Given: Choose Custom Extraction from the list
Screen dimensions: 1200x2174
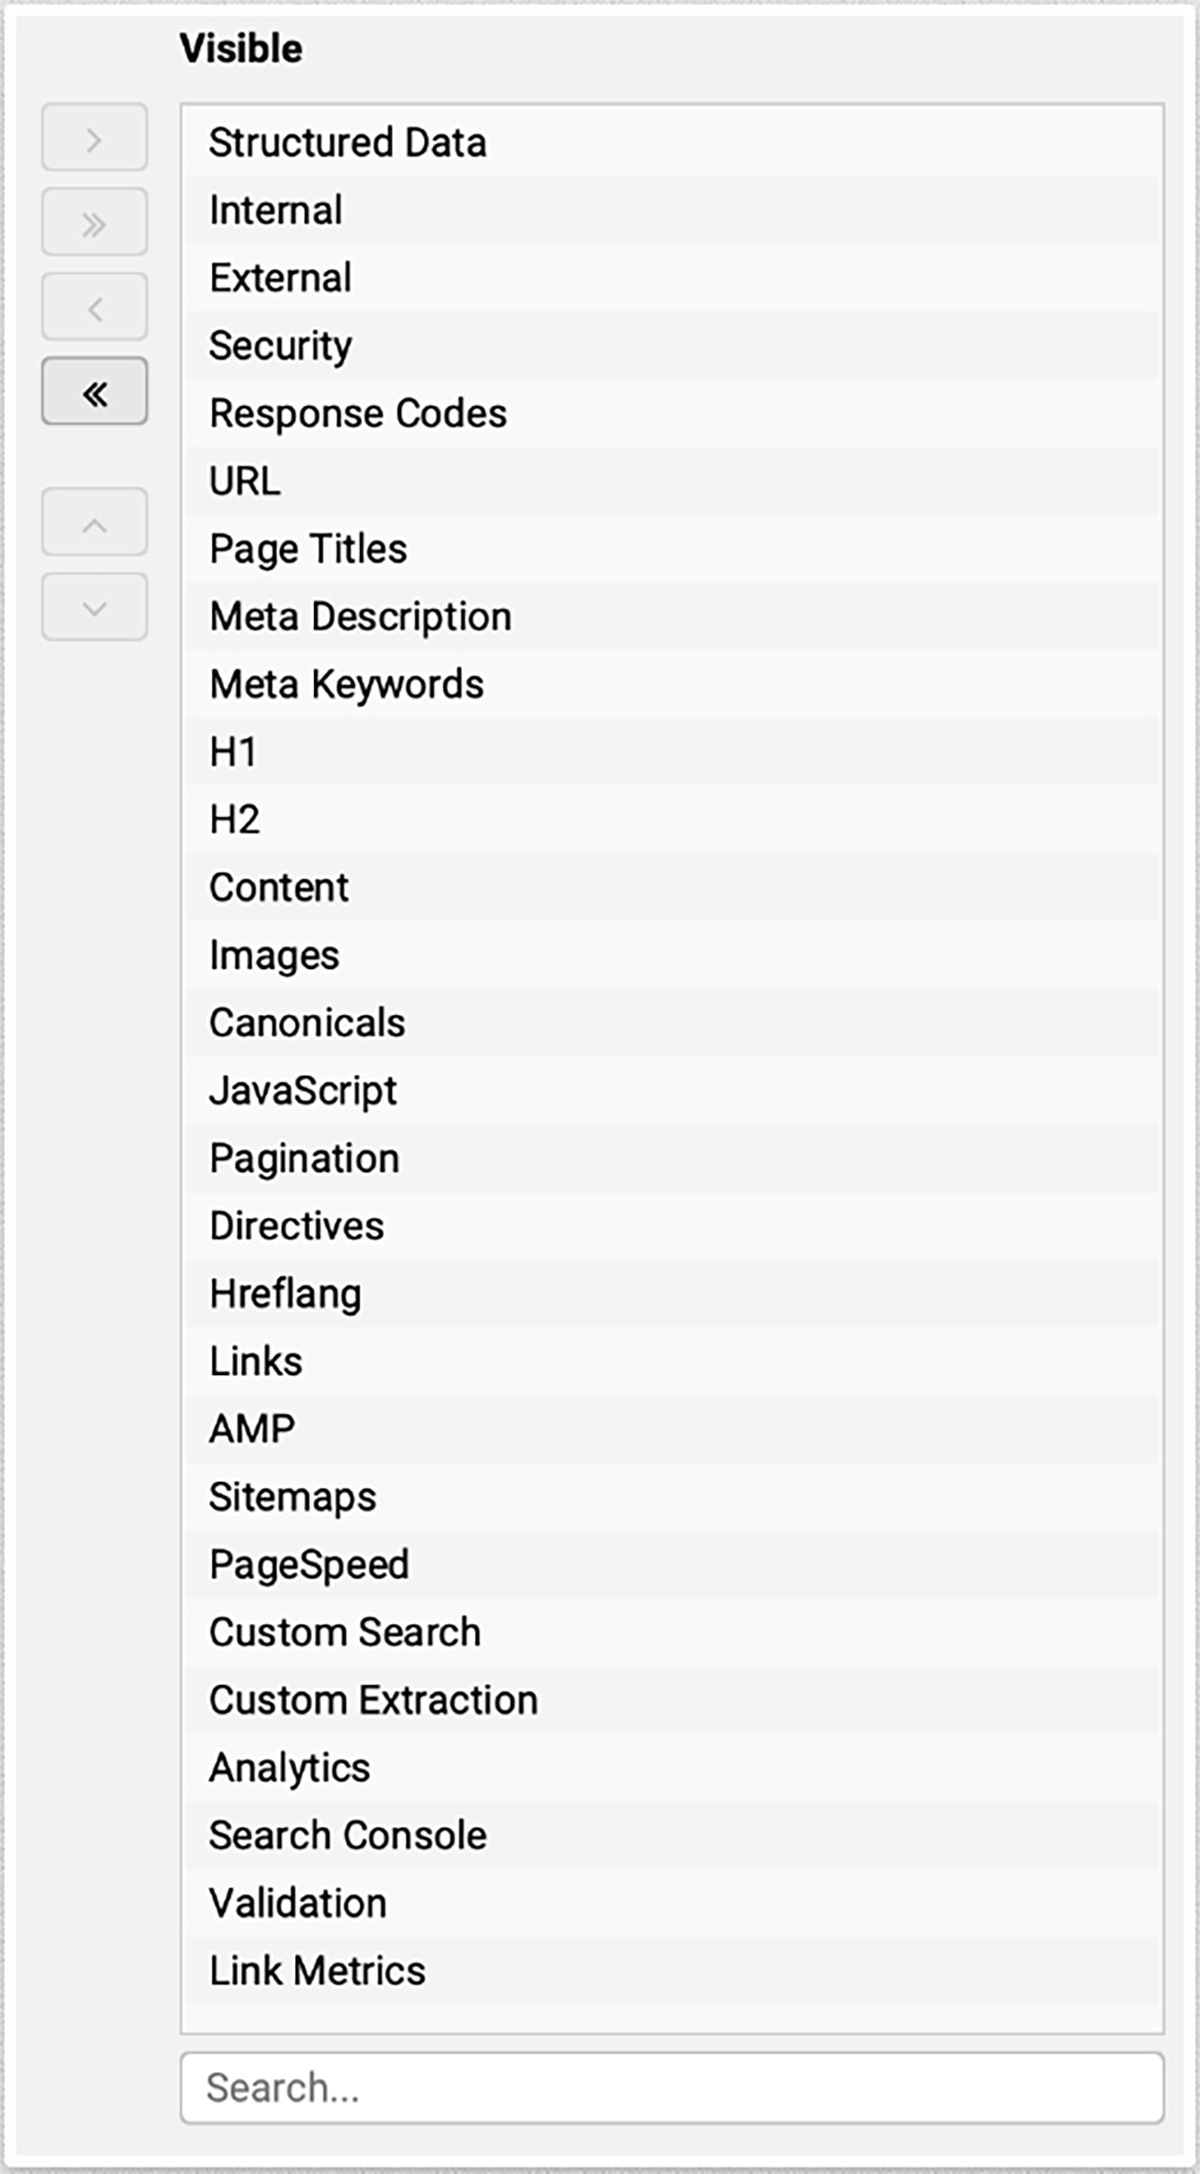Looking at the screenshot, I should point(672,1700).
